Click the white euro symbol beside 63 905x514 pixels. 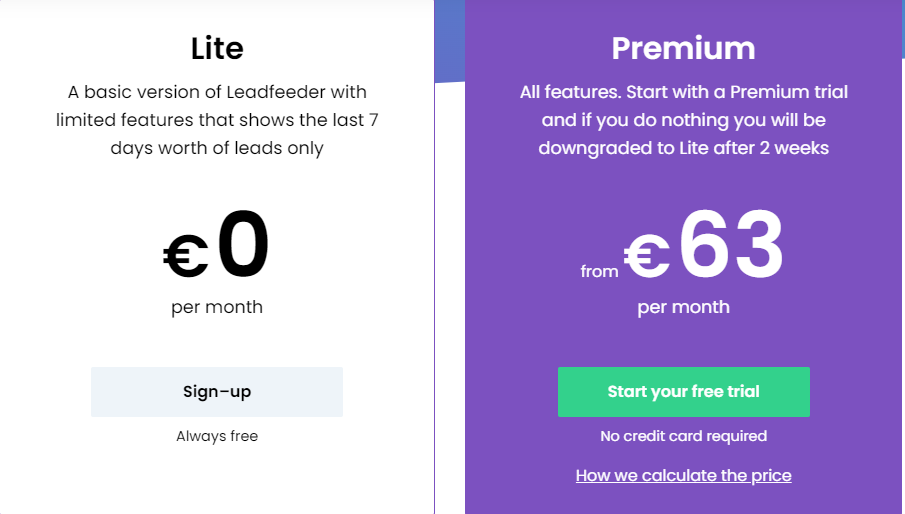point(646,256)
